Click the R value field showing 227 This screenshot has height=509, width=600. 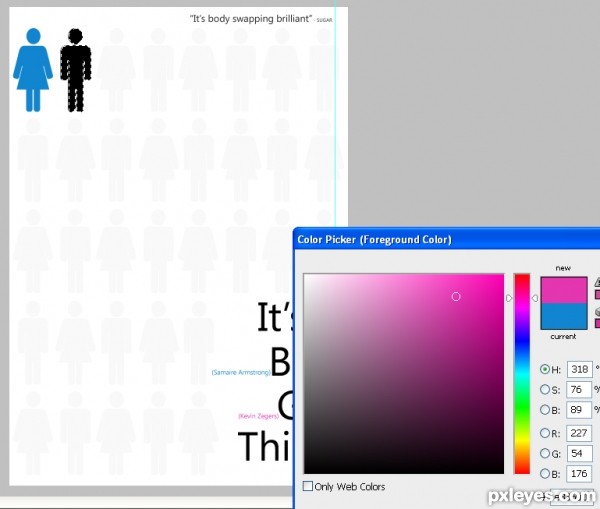[579, 433]
